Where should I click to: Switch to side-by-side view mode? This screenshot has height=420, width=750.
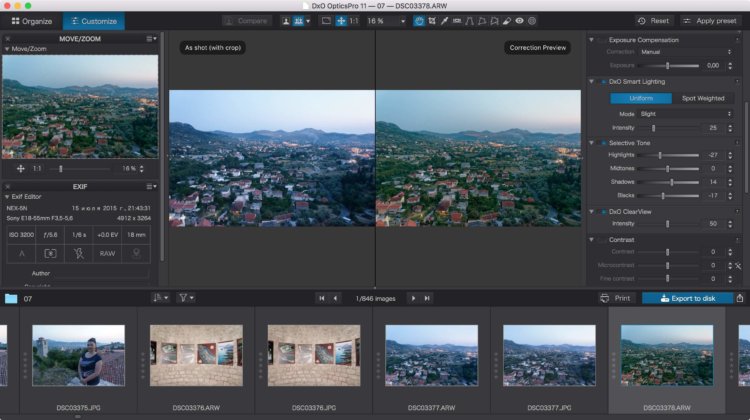(298, 21)
